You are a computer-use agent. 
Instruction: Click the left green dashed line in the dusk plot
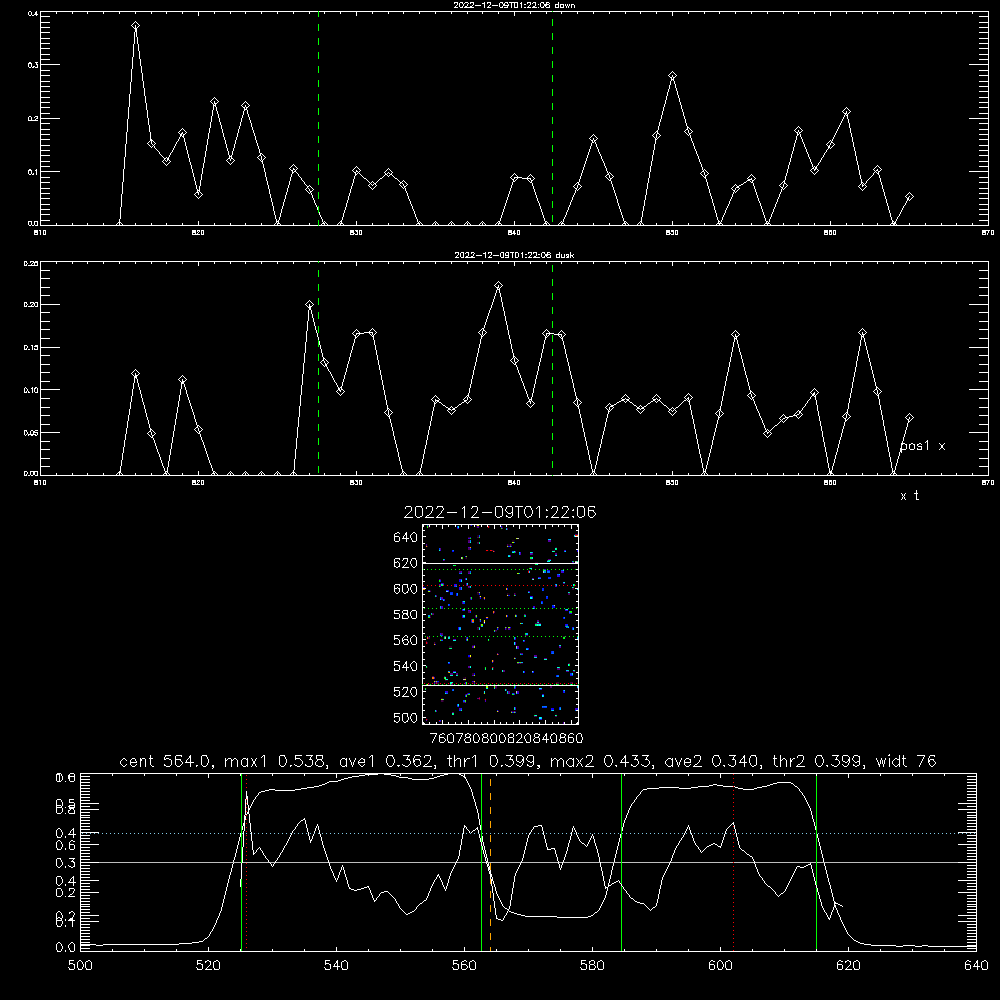point(318,368)
